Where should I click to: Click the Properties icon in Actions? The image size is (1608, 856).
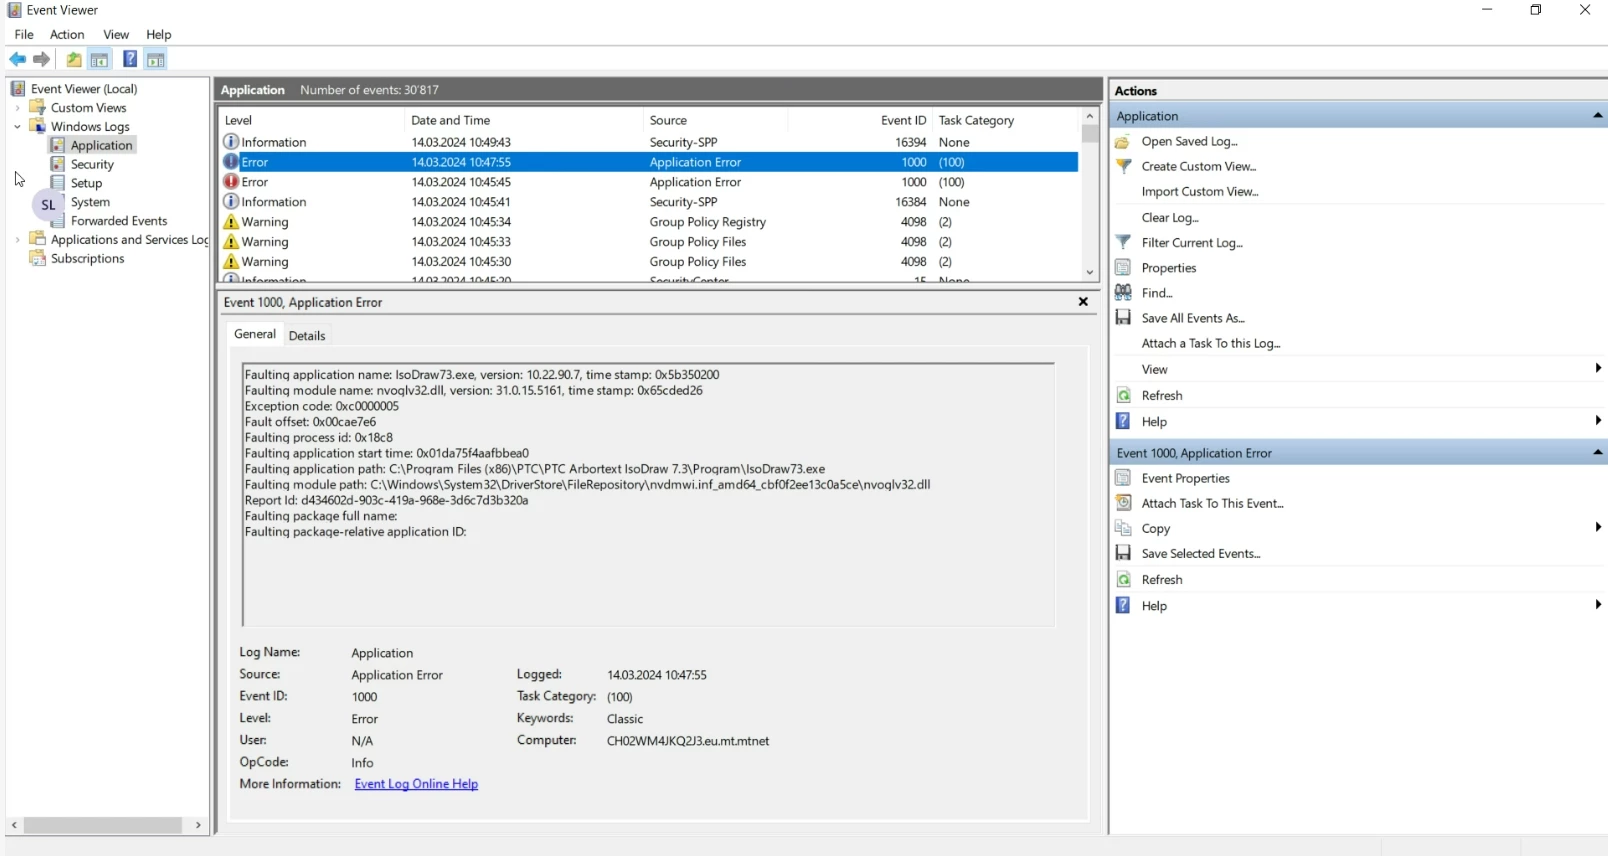click(x=1123, y=267)
